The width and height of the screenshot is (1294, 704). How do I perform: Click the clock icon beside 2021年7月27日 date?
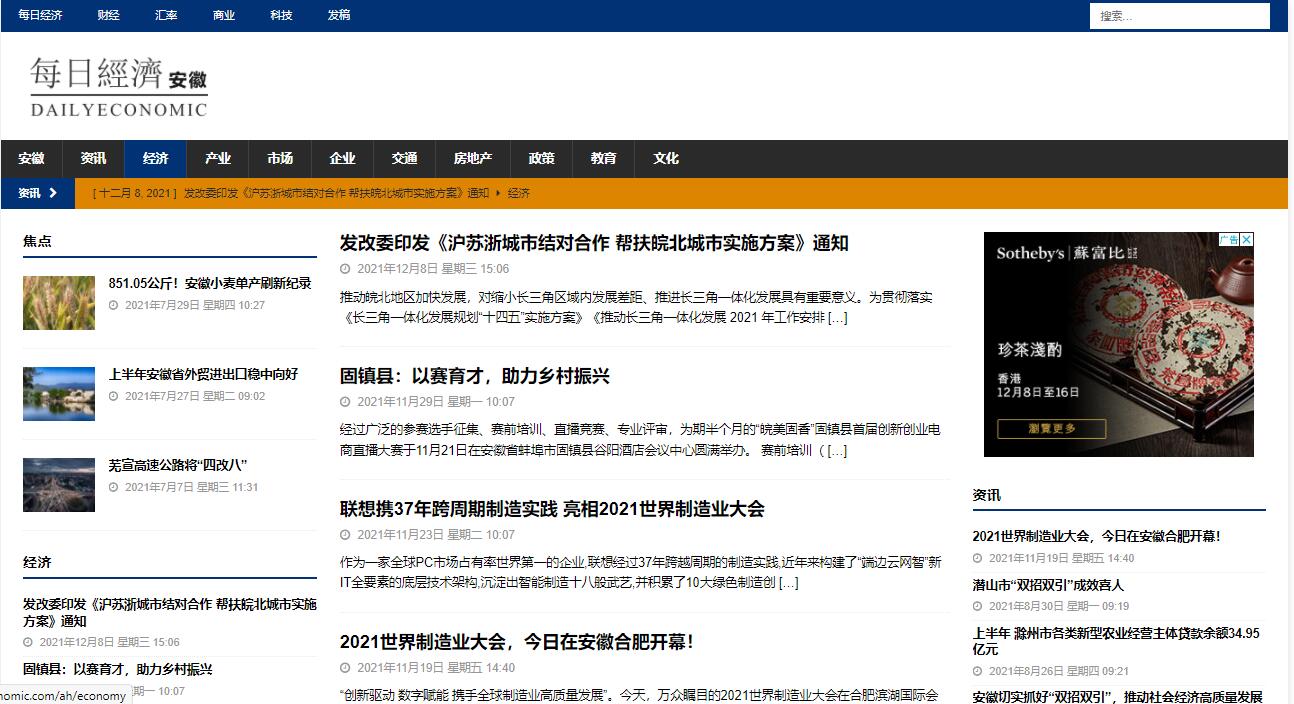coord(114,396)
